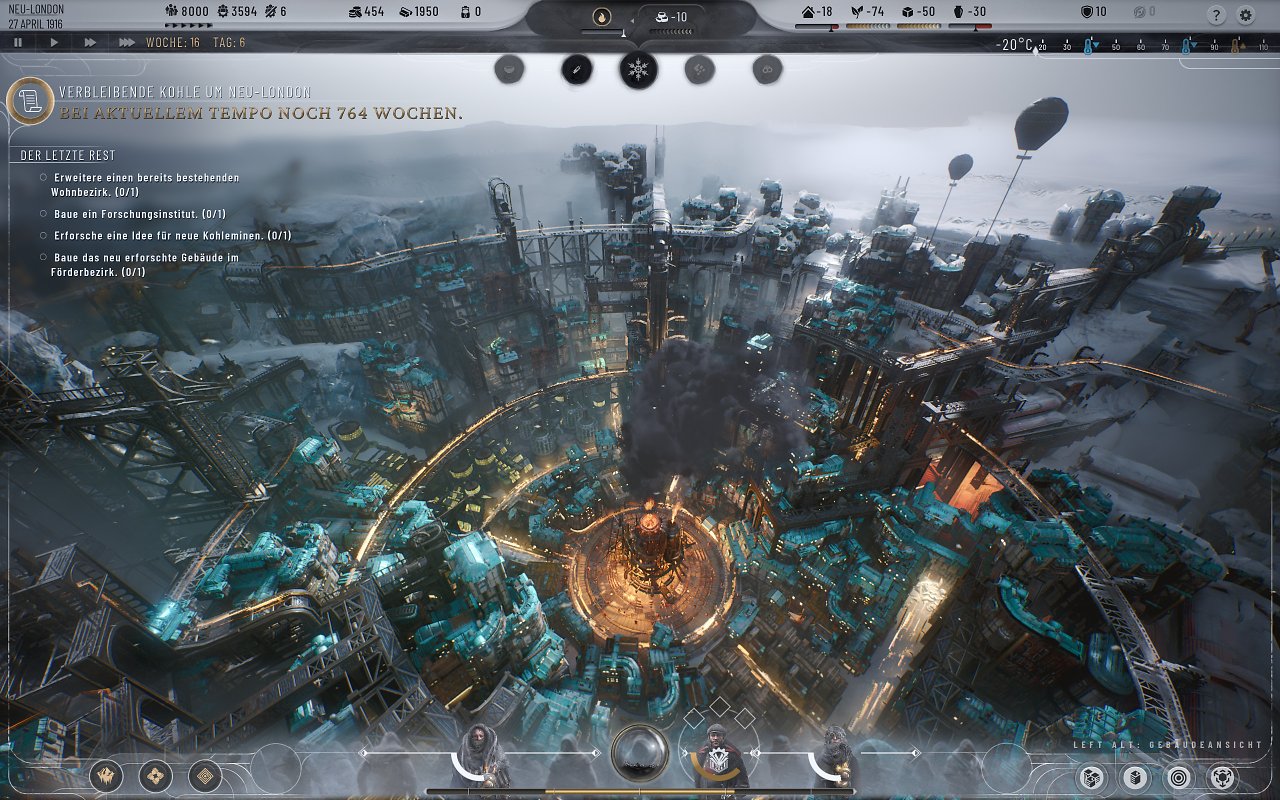Image resolution: width=1280 pixels, height=800 pixels.
Task: Select the greyed cloud-shaped problem icon
Action: (767, 69)
